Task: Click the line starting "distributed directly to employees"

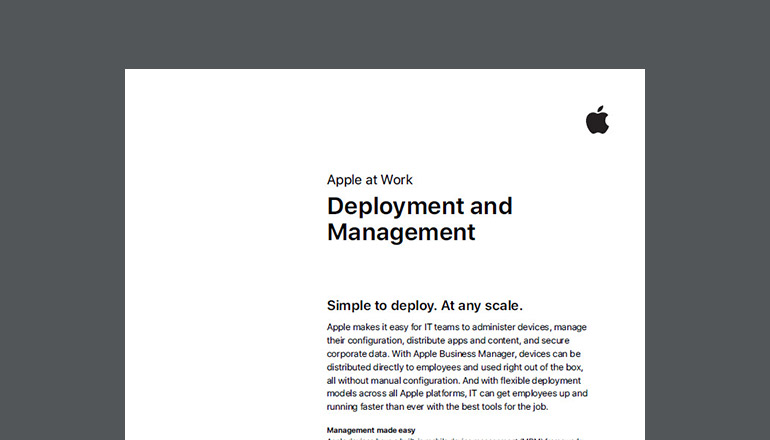Action: 455,367
